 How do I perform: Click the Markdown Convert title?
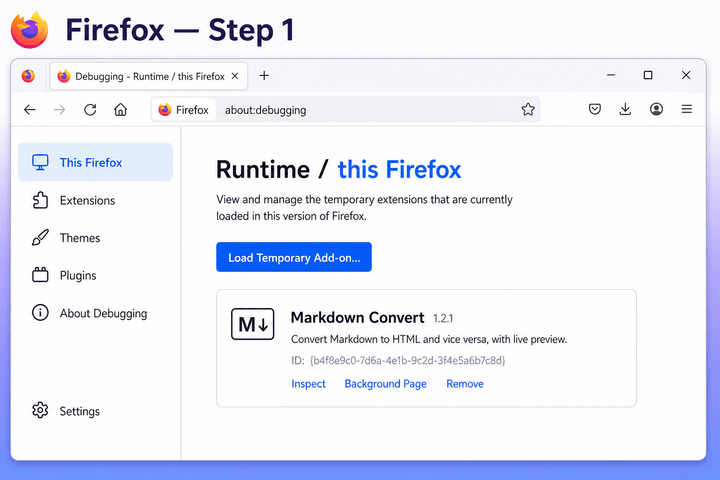[358, 317]
